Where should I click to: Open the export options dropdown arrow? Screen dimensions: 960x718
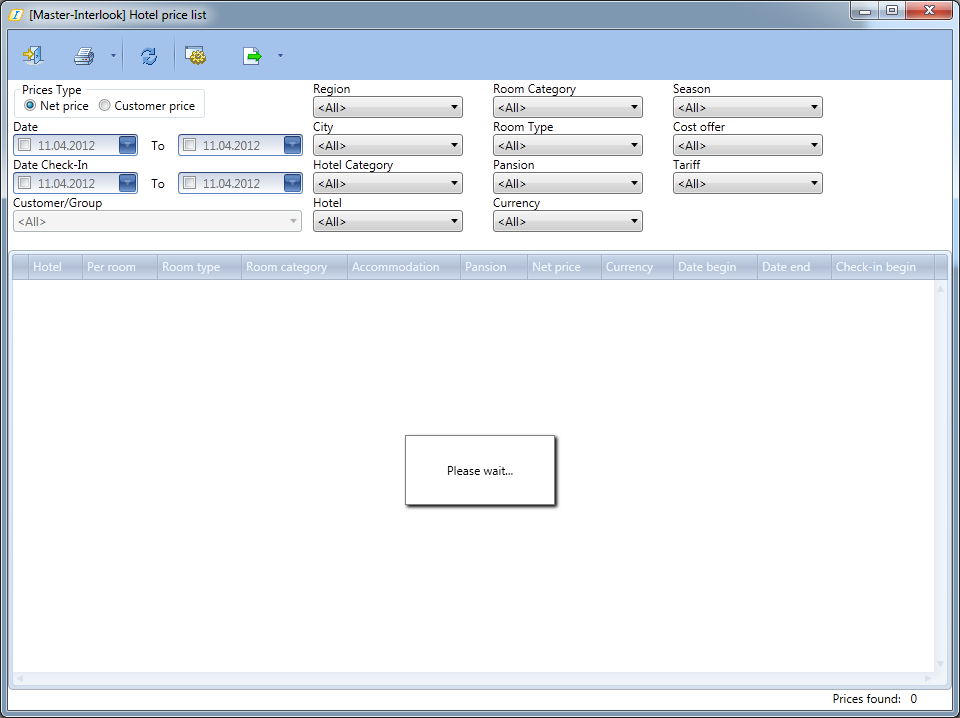[x=280, y=56]
